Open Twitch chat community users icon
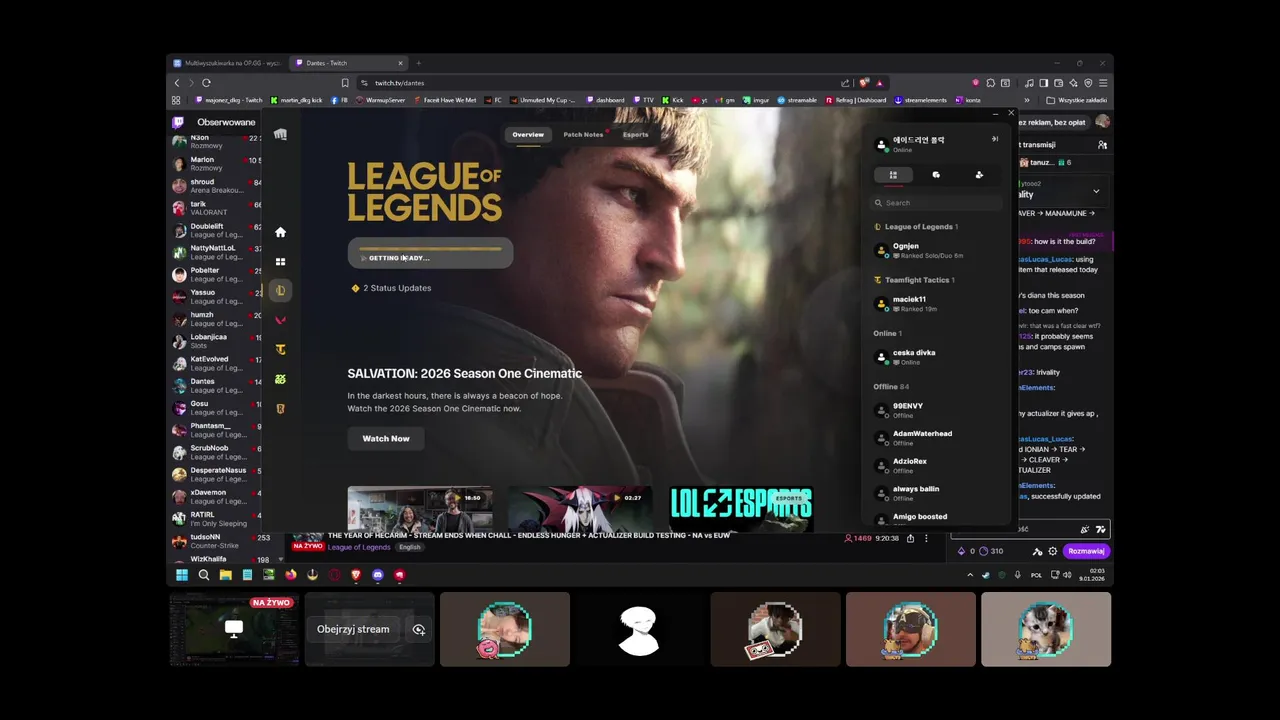1280x720 pixels. point(1102,145)
